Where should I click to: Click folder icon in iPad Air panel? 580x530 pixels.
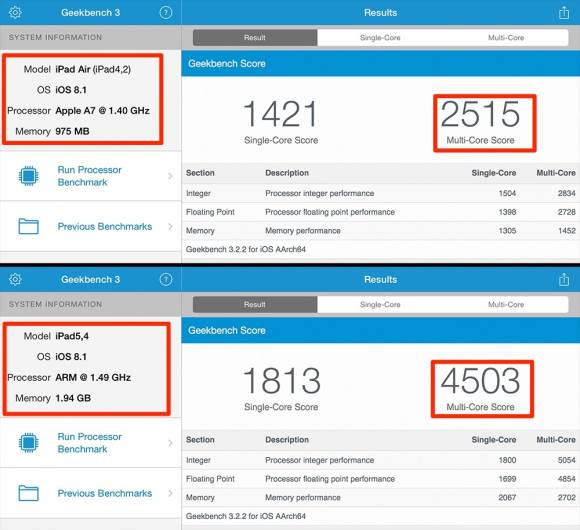(x=28, y=226)
